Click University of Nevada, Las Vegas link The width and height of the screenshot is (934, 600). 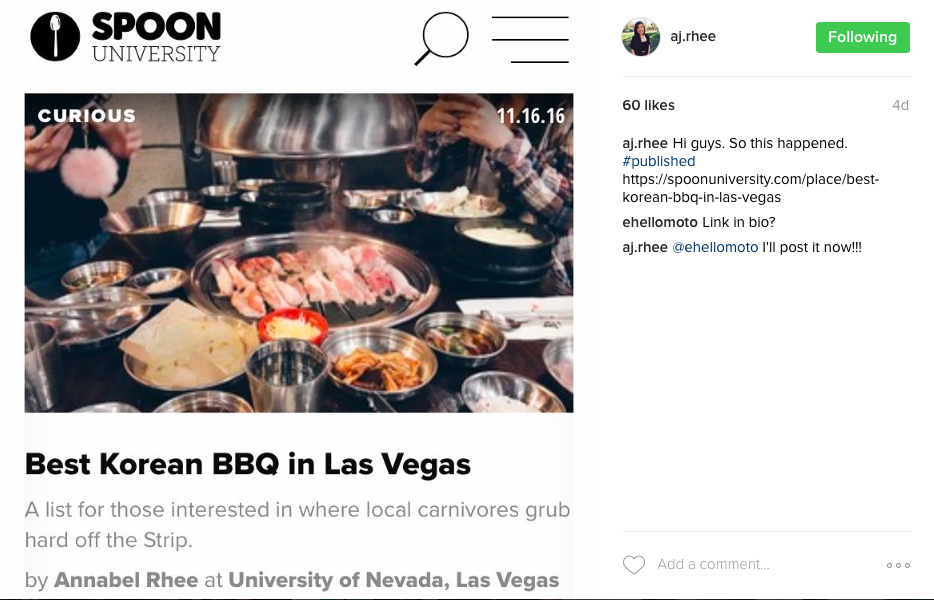coord(394,580)
